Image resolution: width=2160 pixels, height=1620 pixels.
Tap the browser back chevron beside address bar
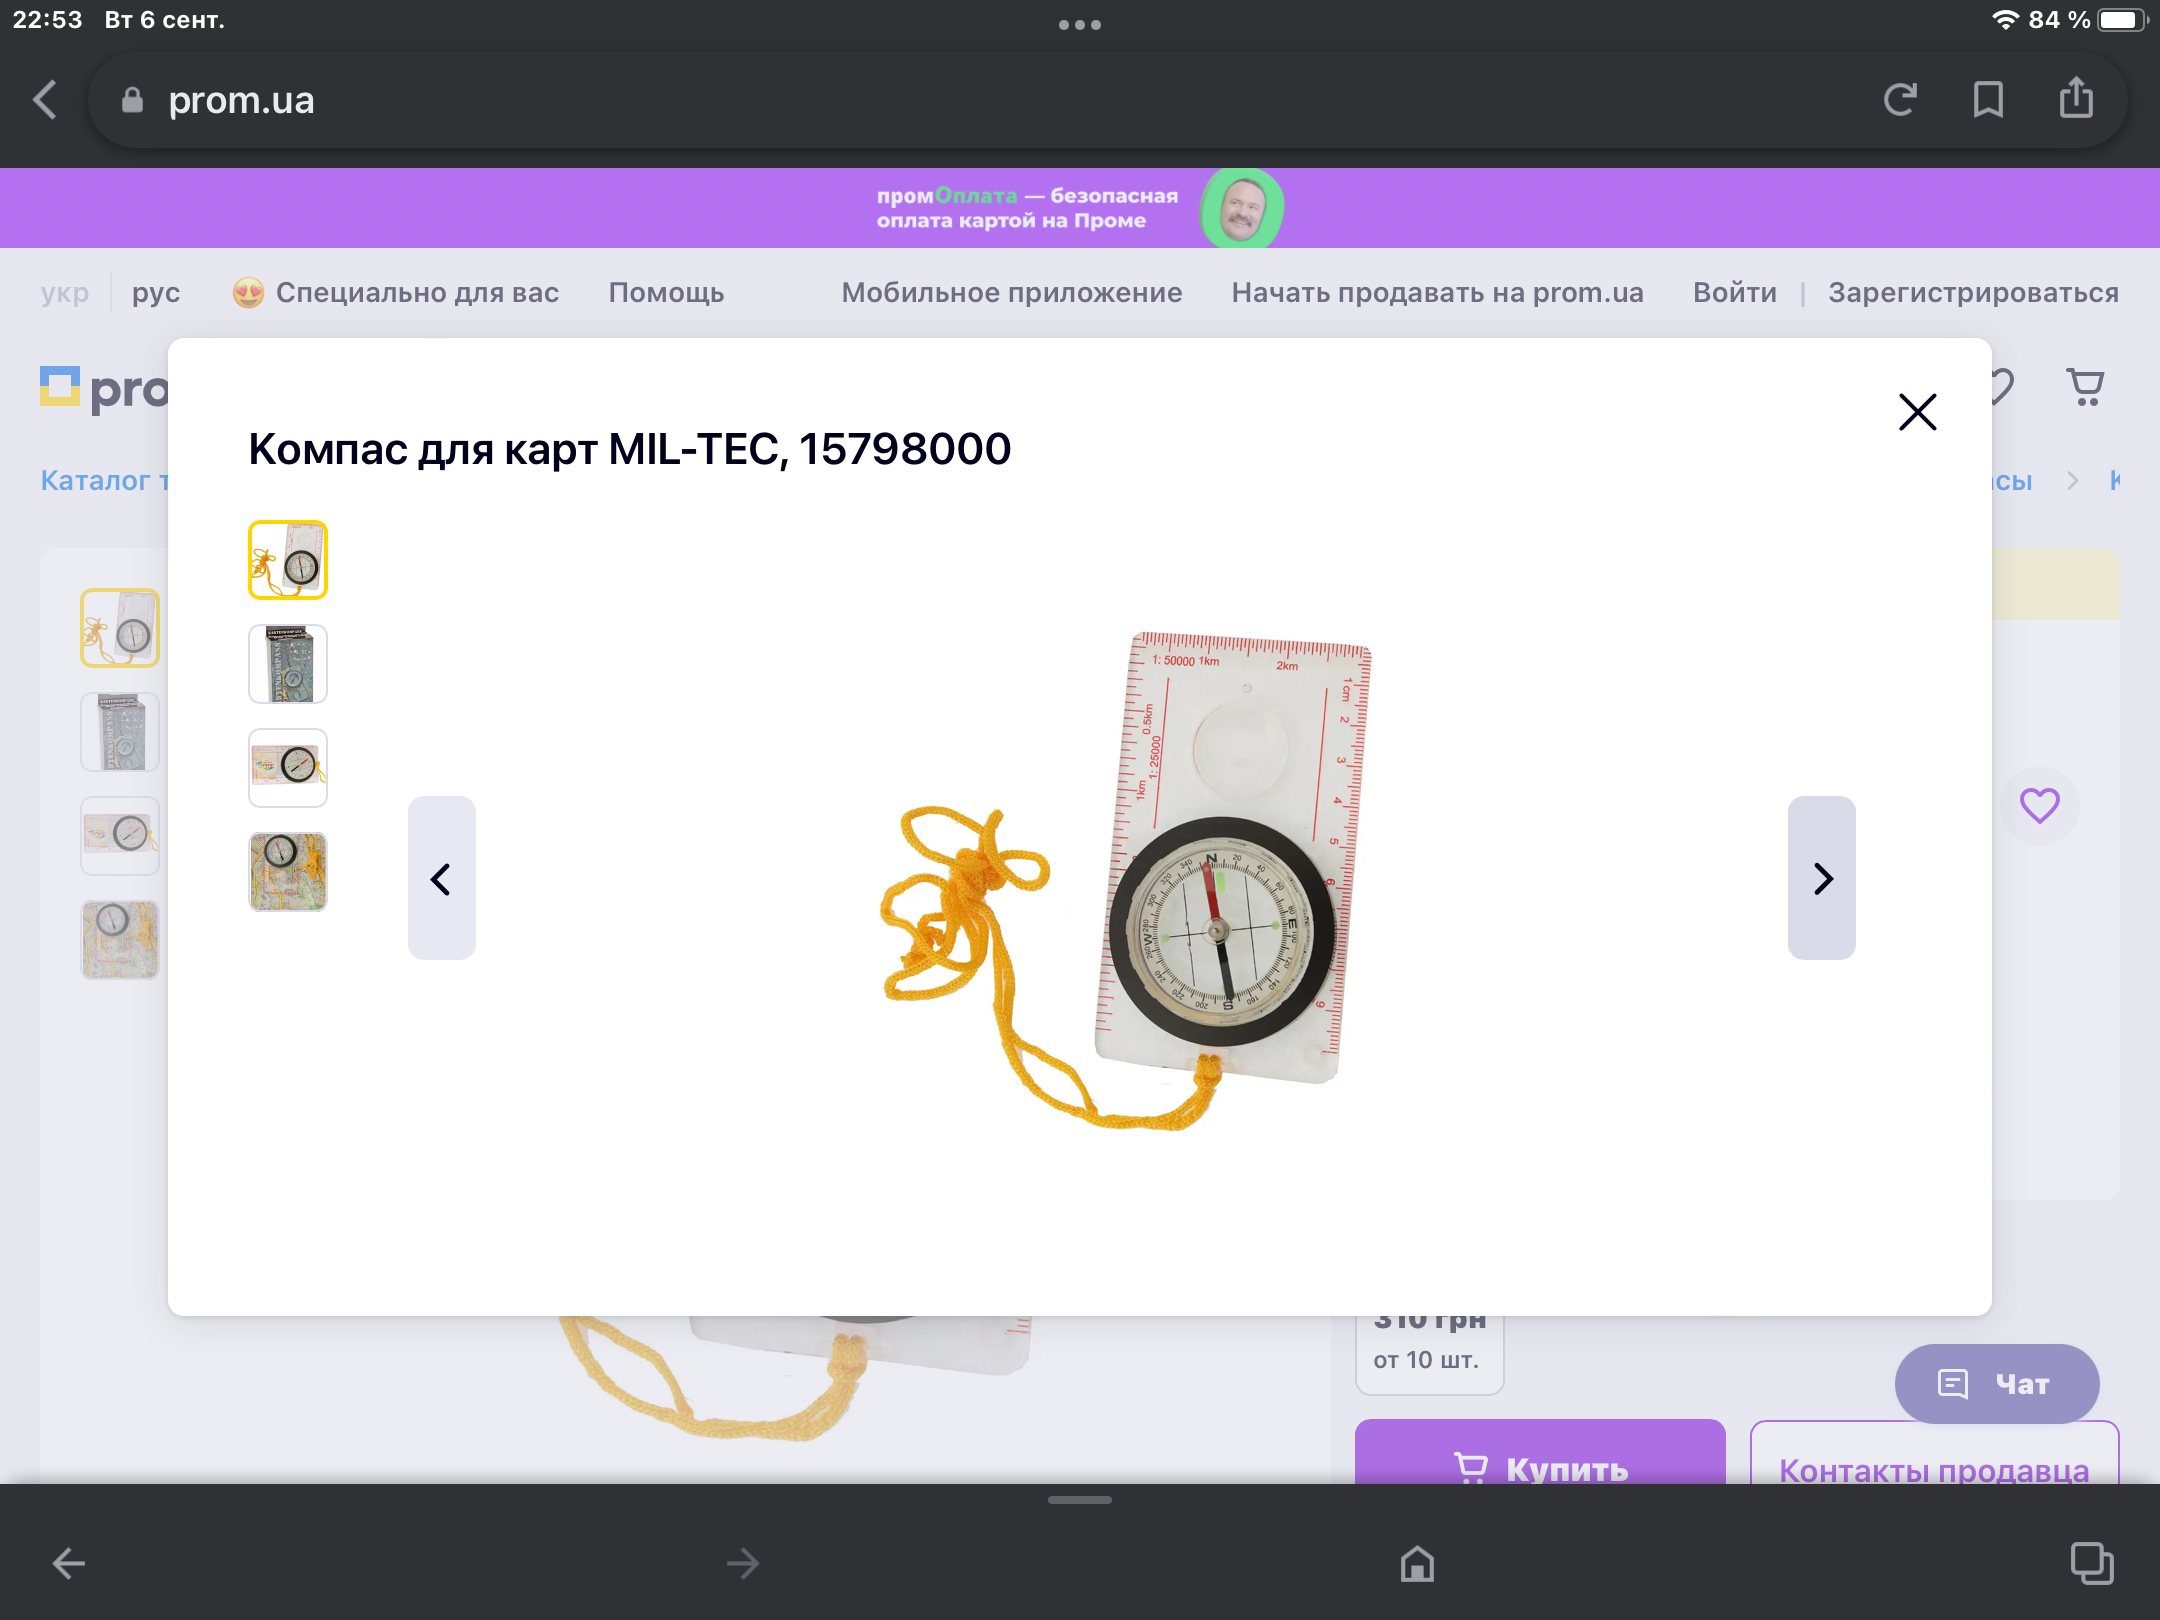pyautogui.click(x=46, y=100)
